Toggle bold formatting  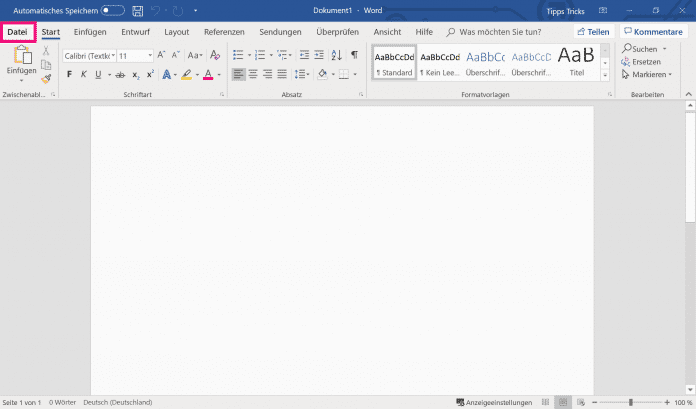[x=69, y=75]
